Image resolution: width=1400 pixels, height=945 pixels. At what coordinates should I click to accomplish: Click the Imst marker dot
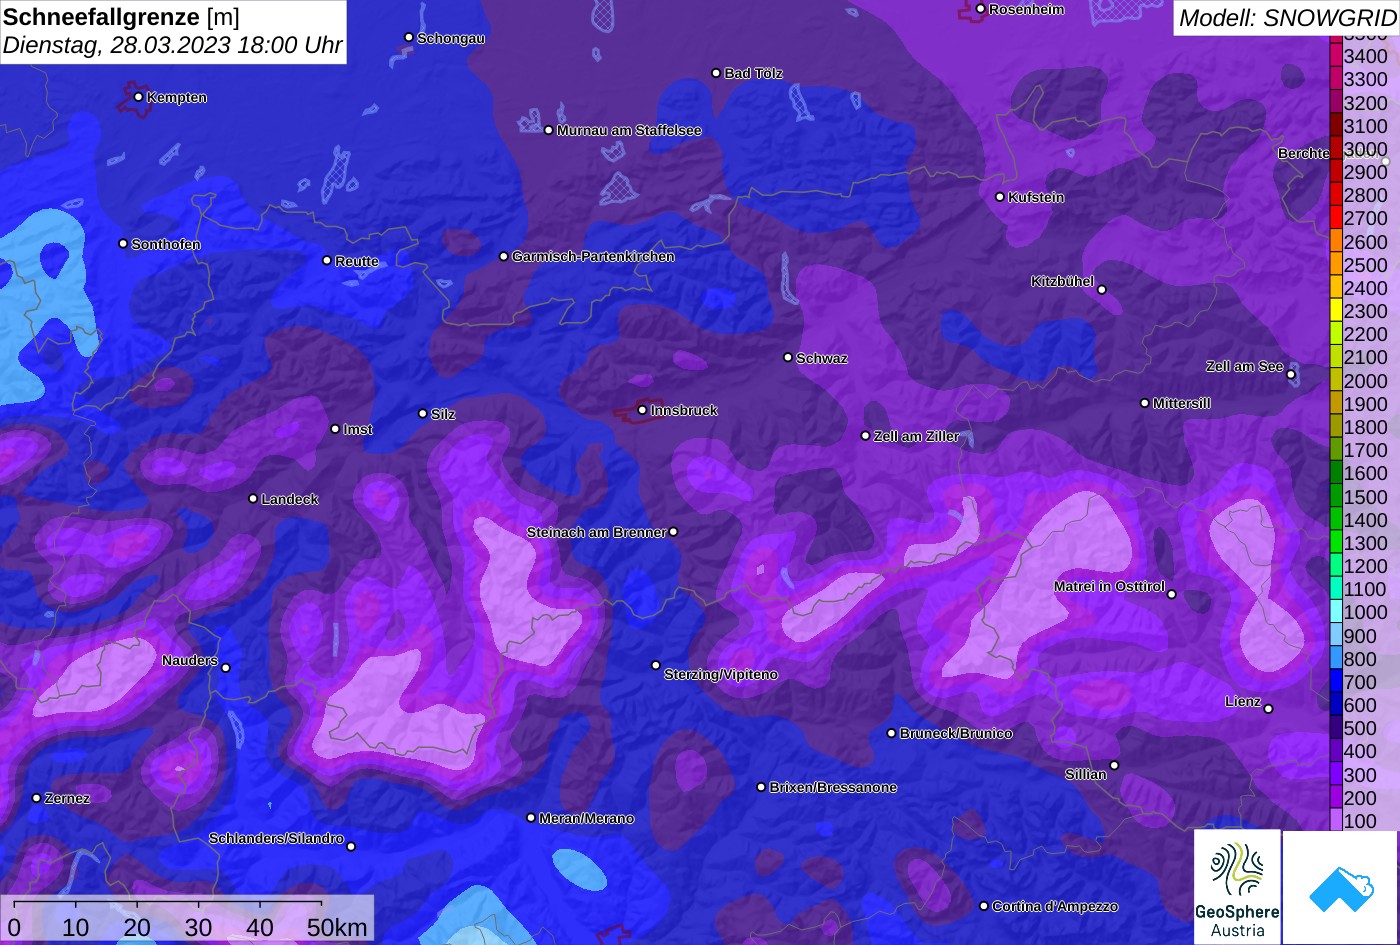tap(335, 429)
